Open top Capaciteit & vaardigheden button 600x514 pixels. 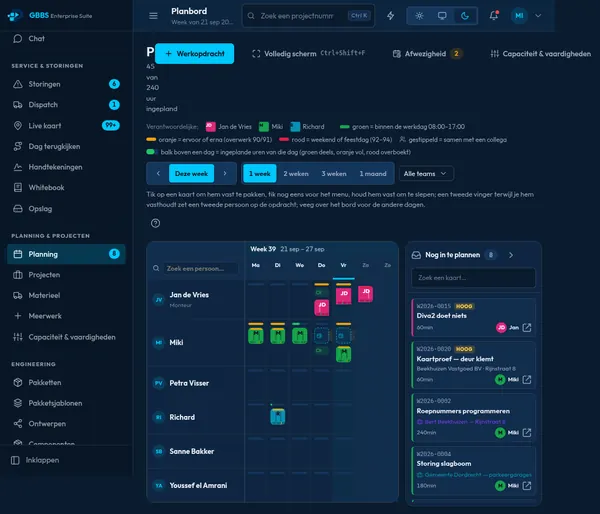click(x=540, y=54)
